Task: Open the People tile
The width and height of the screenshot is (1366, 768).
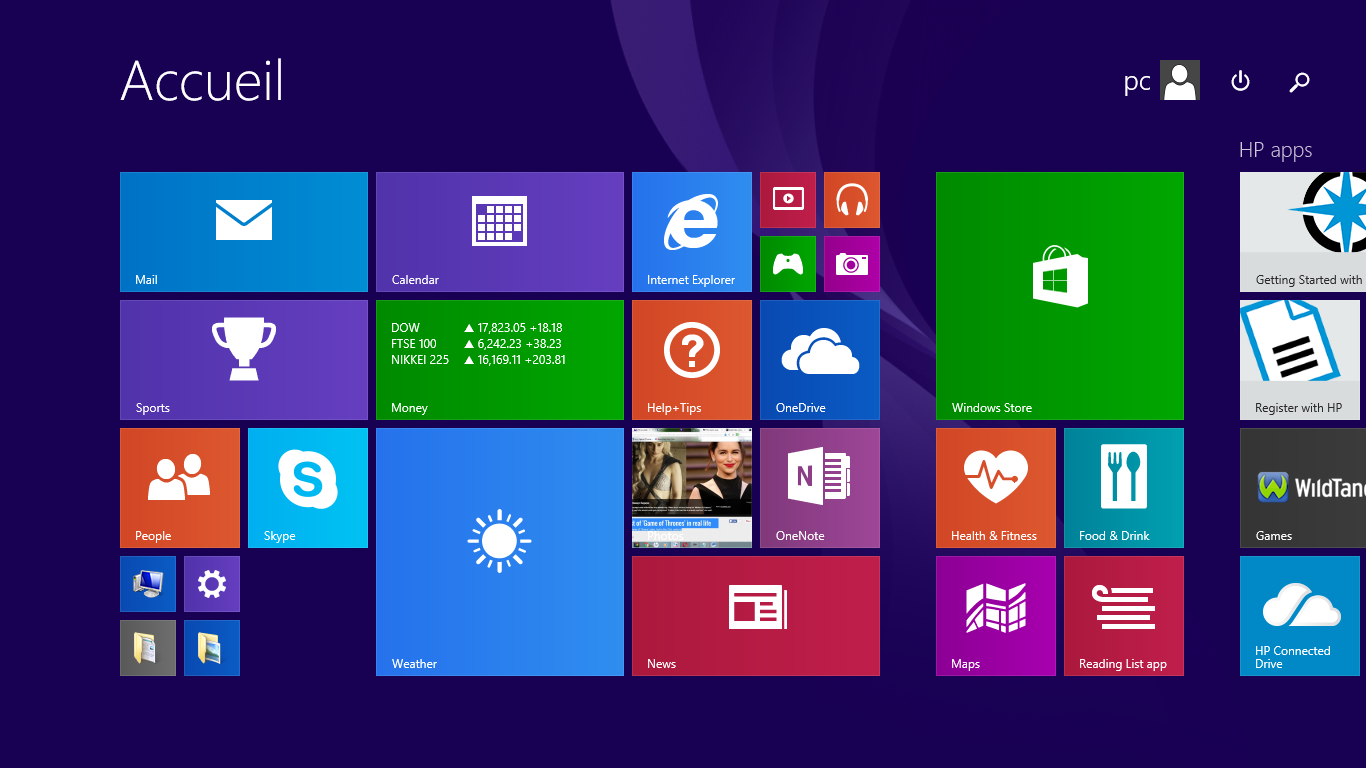Action: [180, 488]
